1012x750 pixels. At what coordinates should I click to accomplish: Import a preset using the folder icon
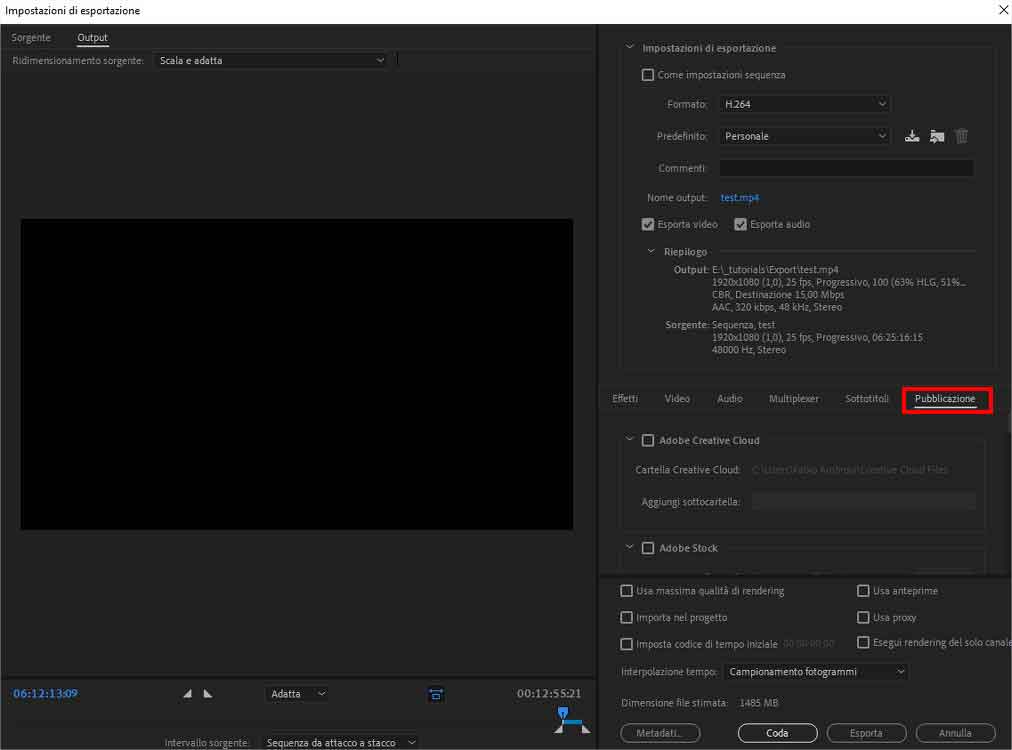click(x=936, y=135)
